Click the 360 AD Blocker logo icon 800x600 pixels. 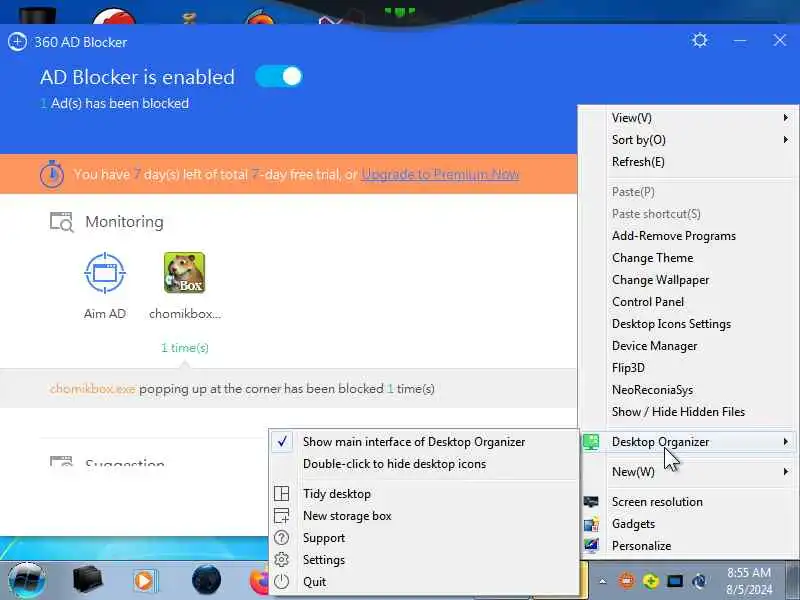pyautogui.click(x=17, y=42)
